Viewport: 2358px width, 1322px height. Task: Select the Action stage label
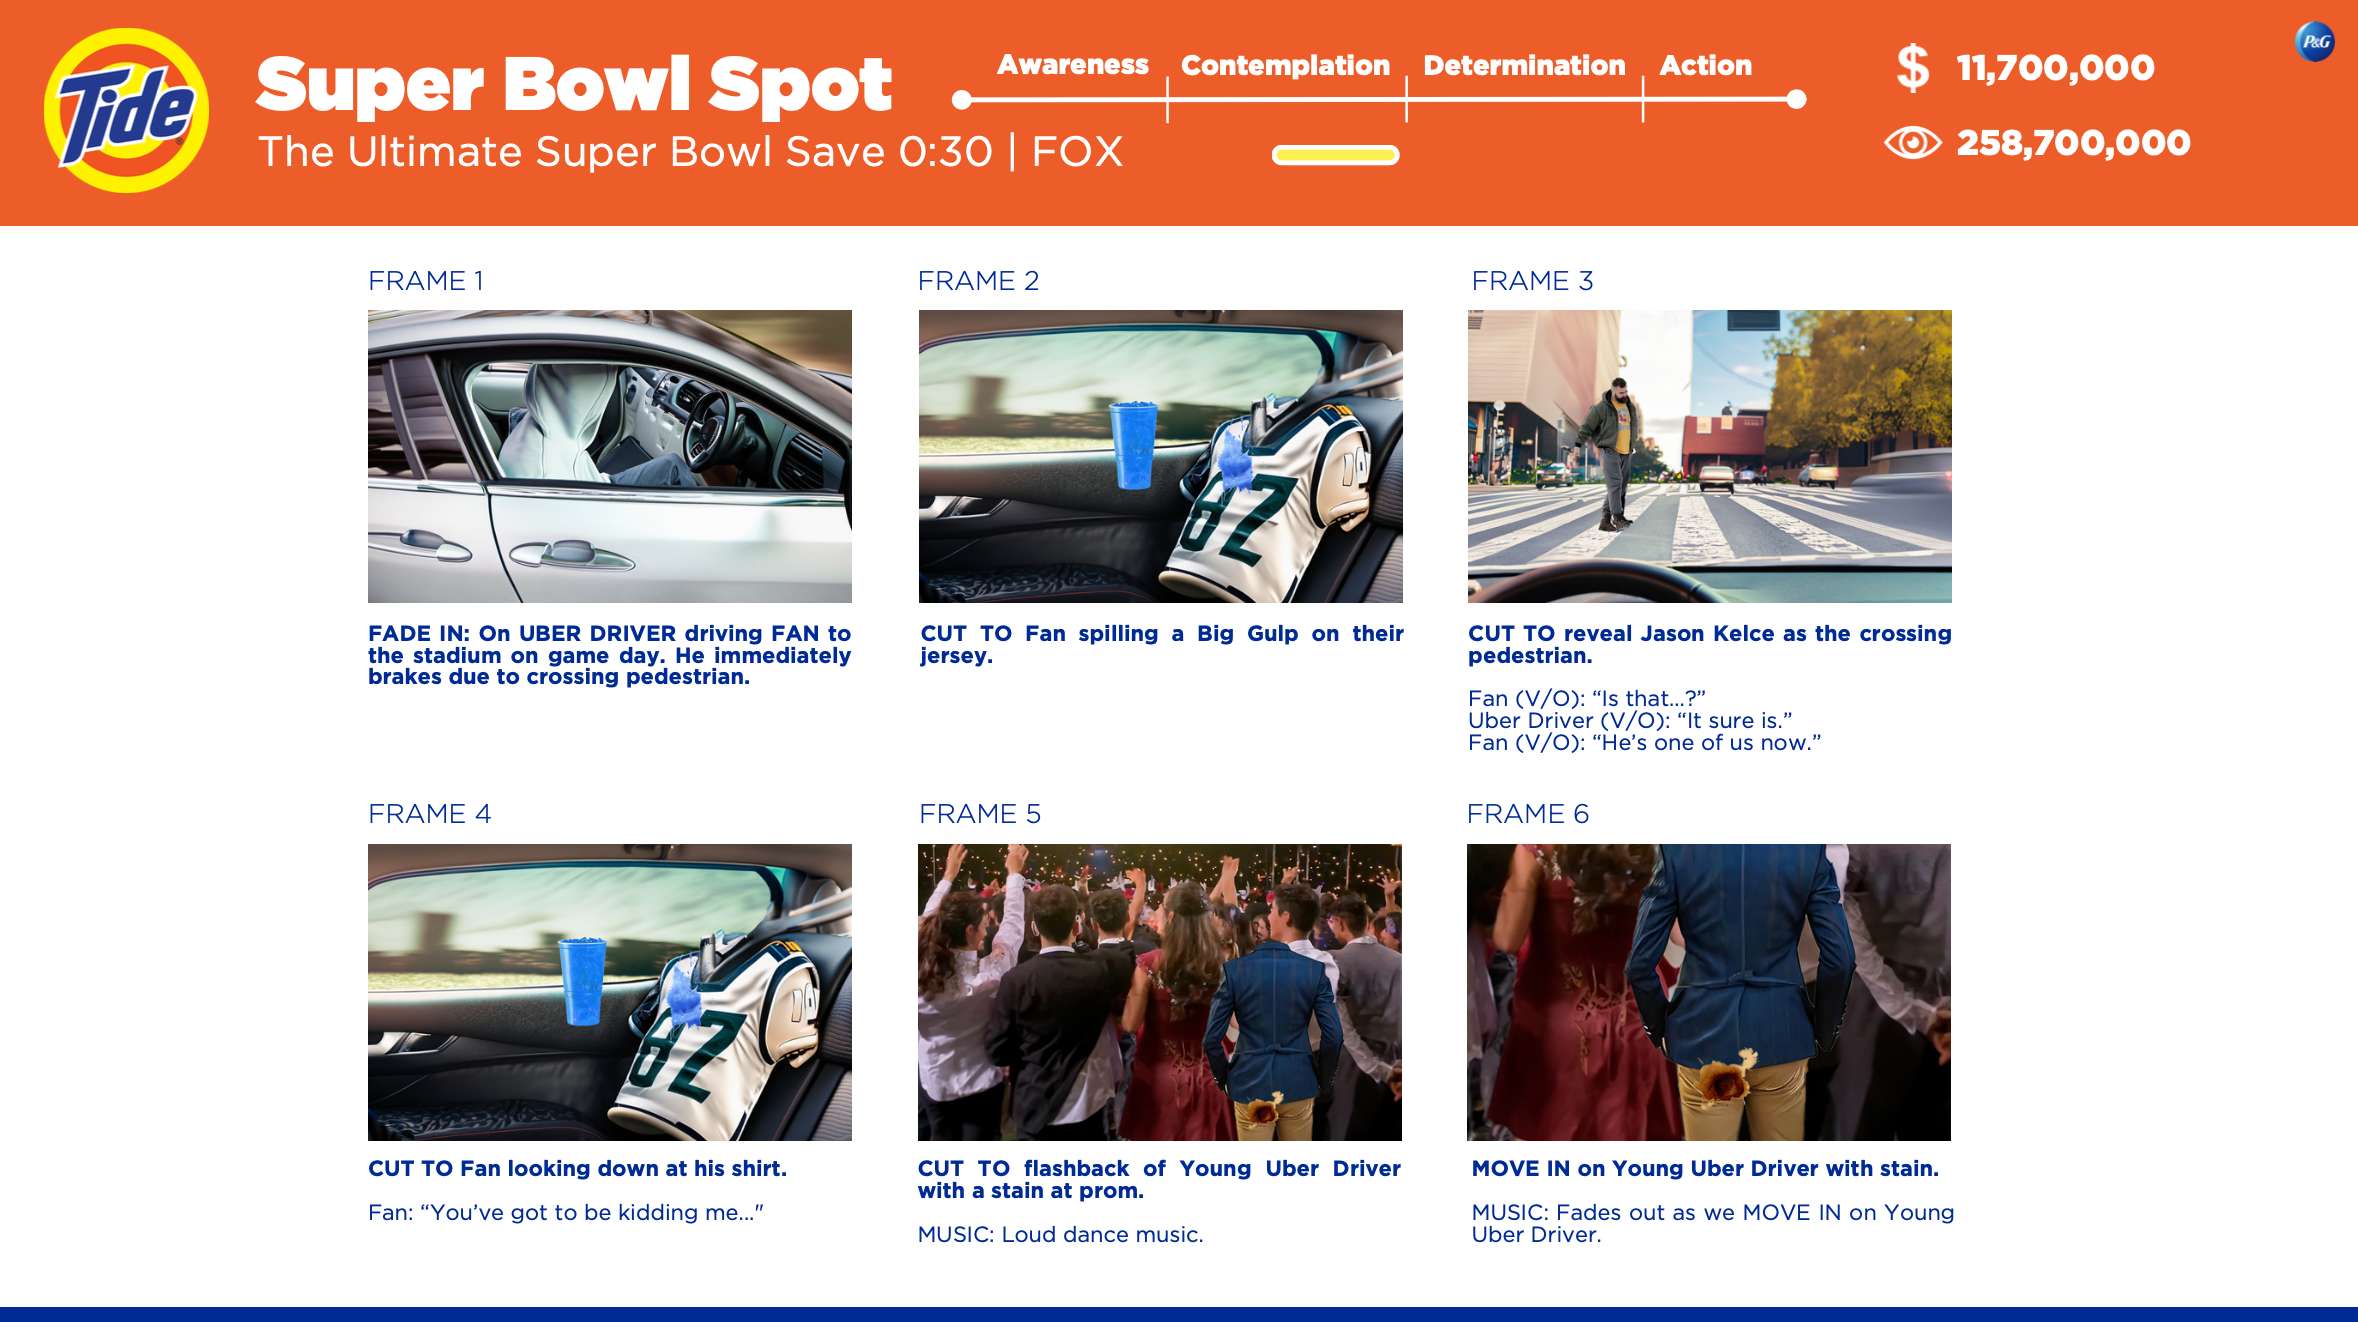[x=1705, y=66]
